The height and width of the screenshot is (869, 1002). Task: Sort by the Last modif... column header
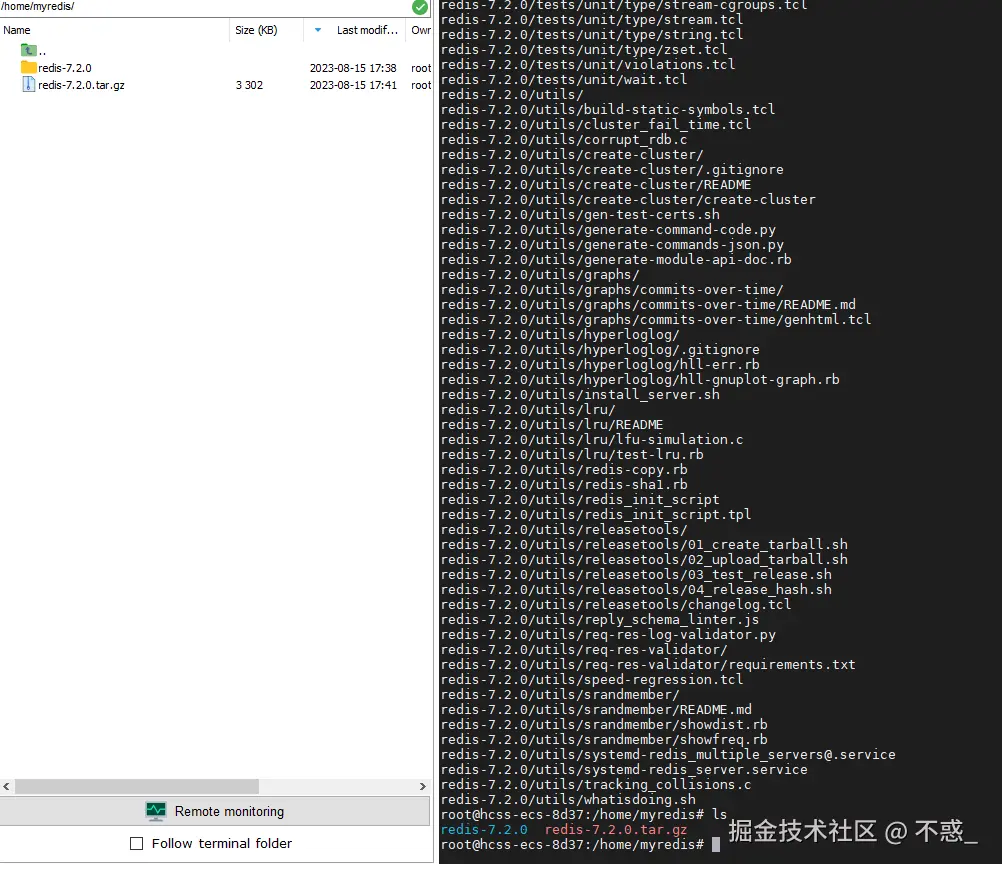click(x=367, y=30)
